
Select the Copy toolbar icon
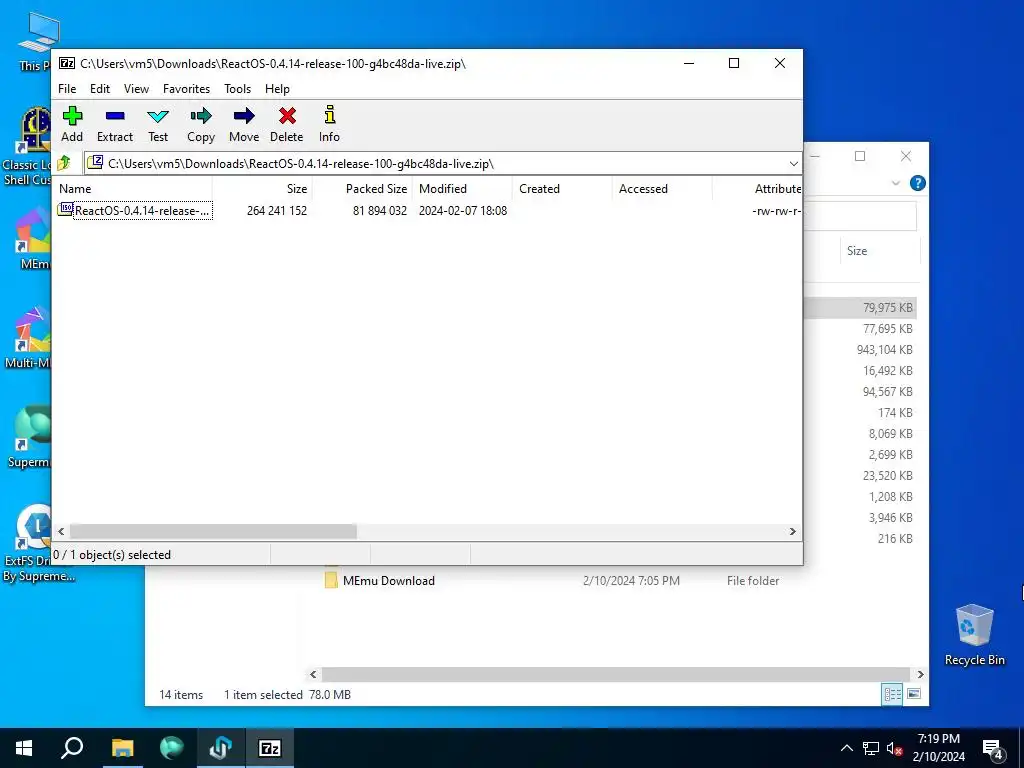point(201,124)
